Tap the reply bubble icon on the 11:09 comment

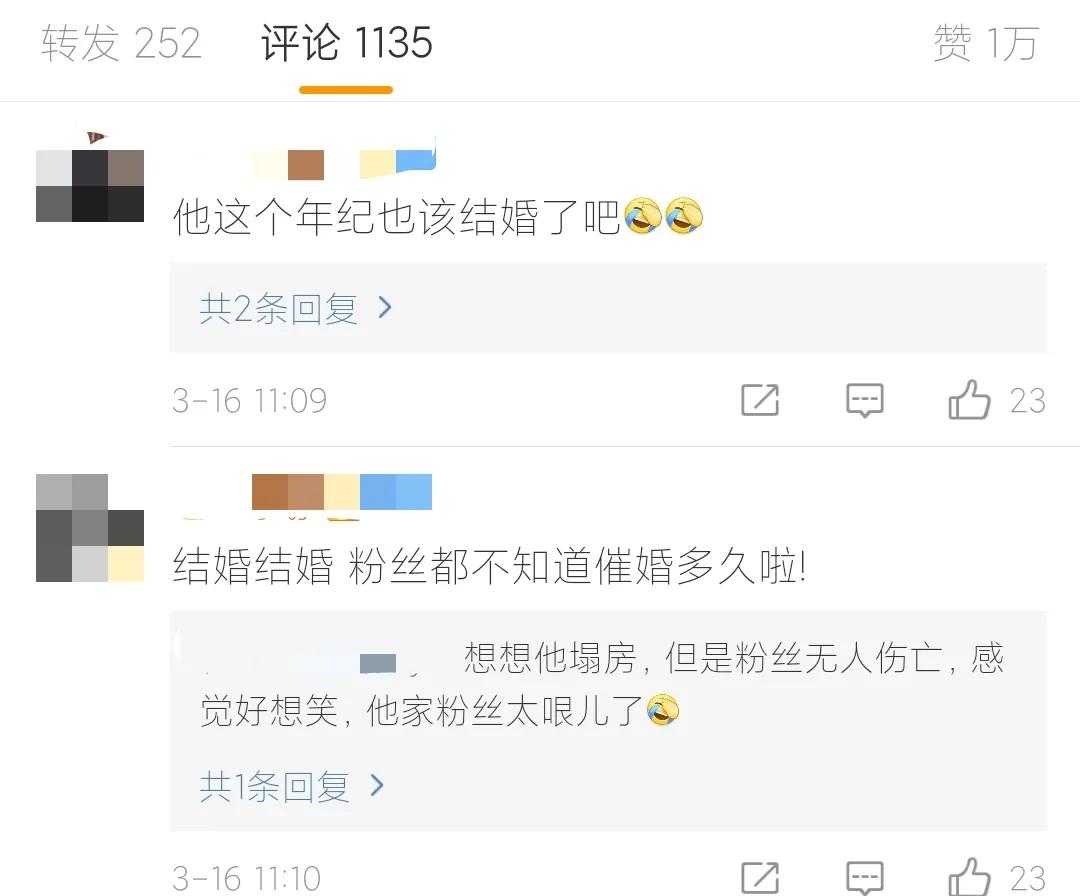pyautogui.click(x=864, y=400)
